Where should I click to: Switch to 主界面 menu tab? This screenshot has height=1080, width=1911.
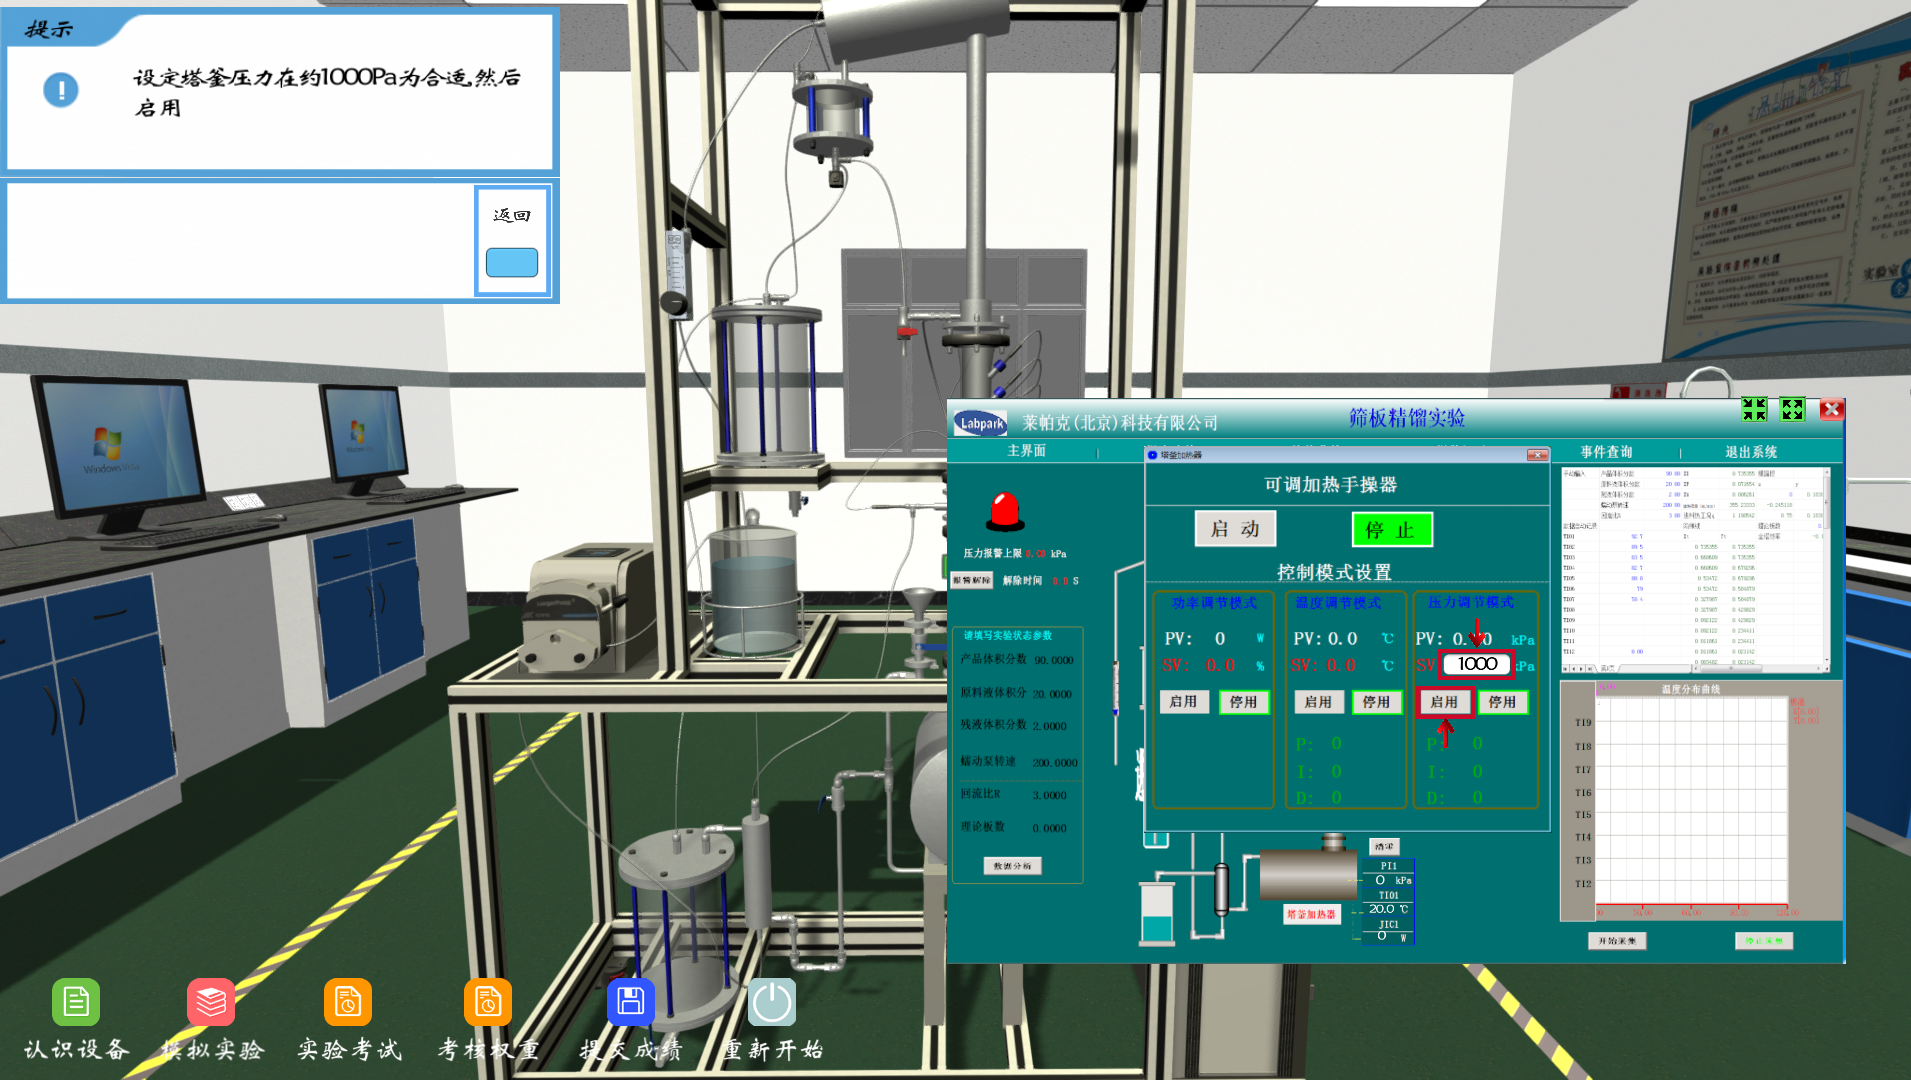(x=1026, y=451)
